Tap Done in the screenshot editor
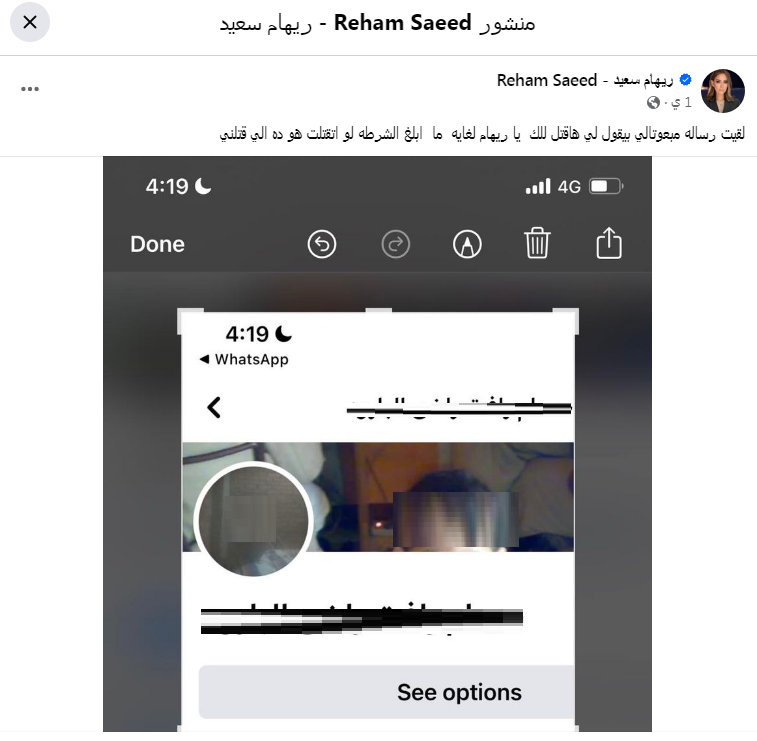The image size is (757, 741). tap(157, 244)
